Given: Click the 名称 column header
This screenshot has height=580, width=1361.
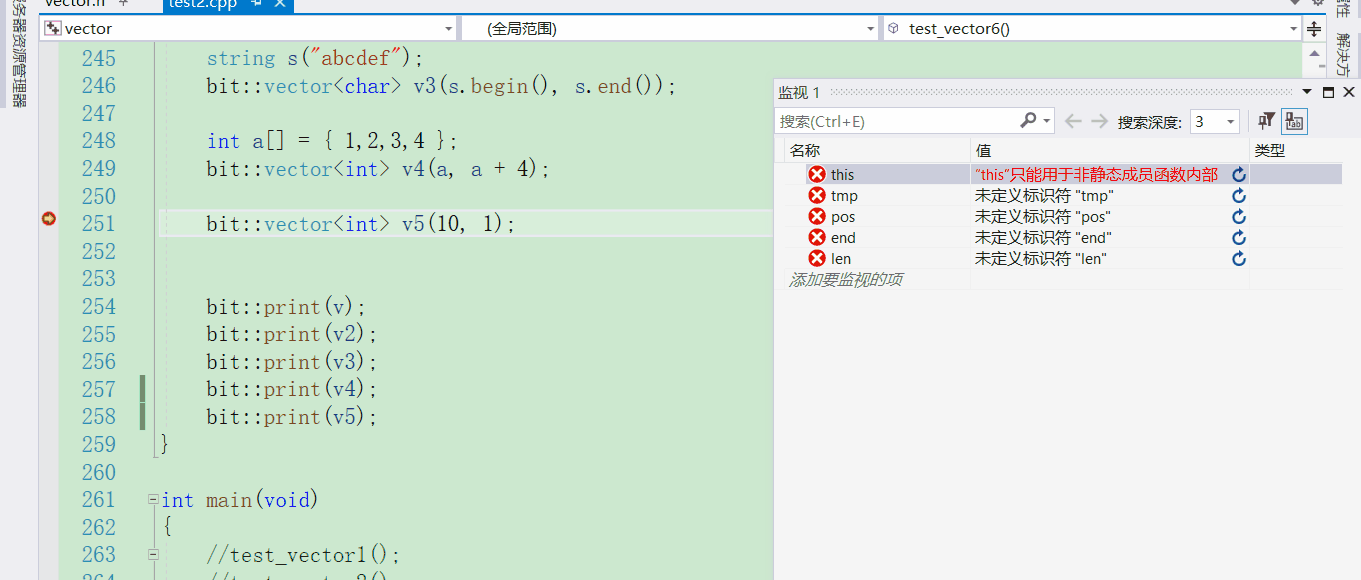Looking at the screenshot, I should pyautogui.click(x=805, y=151).
